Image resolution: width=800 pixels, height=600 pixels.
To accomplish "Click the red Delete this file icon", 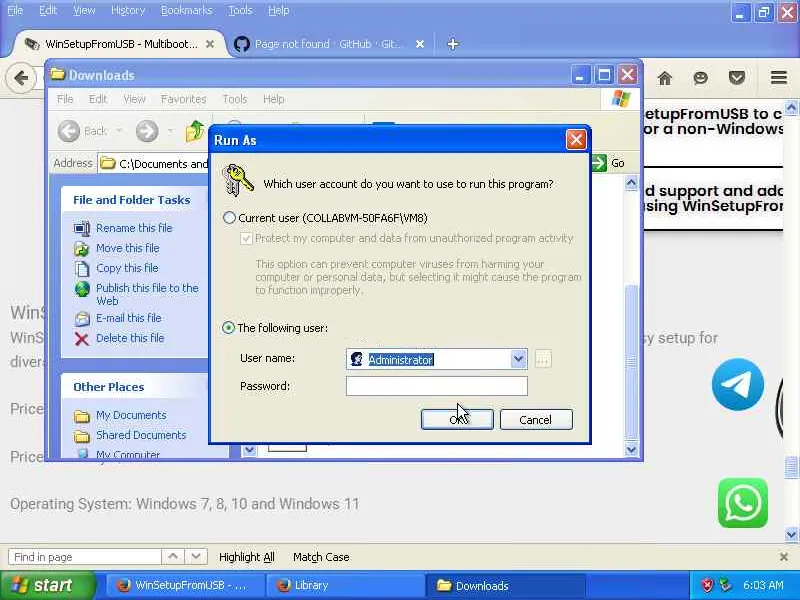I will click(x=82, y=339).
